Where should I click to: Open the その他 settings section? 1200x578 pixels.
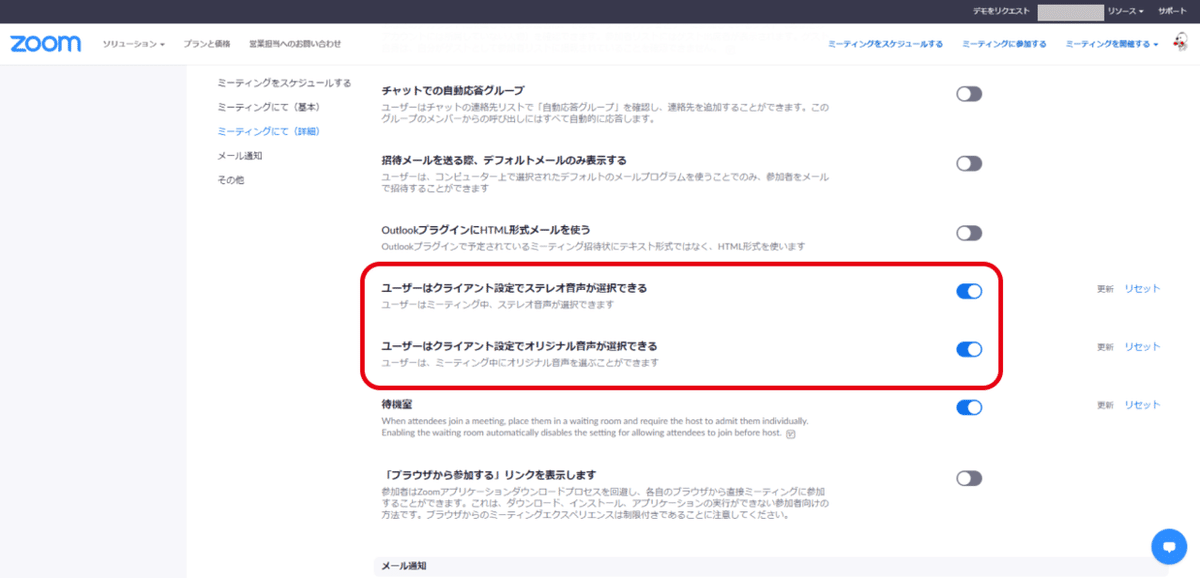pyautogui.click(x=230, y=180)
